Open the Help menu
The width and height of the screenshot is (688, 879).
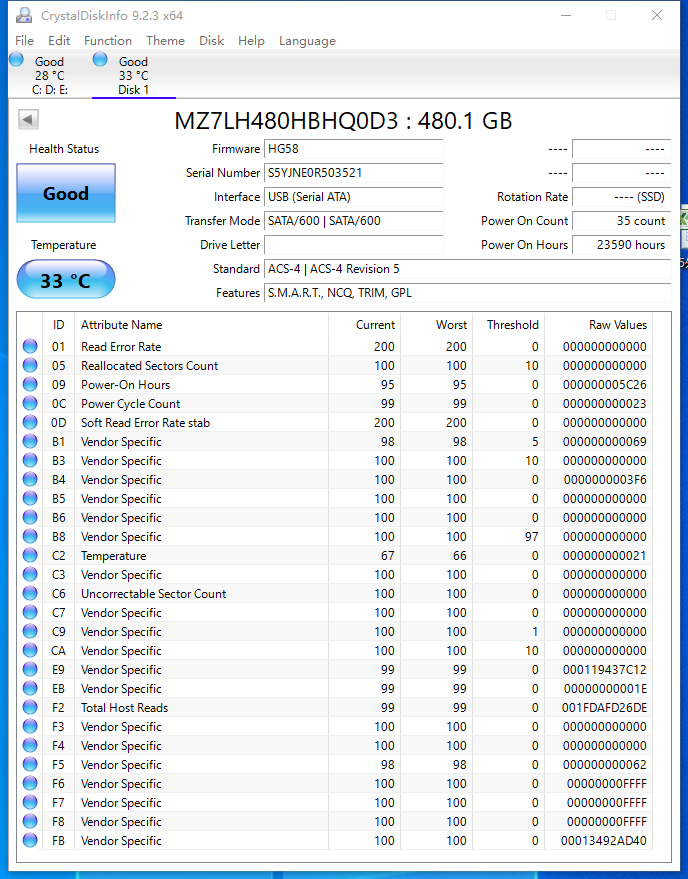point(251,41)
